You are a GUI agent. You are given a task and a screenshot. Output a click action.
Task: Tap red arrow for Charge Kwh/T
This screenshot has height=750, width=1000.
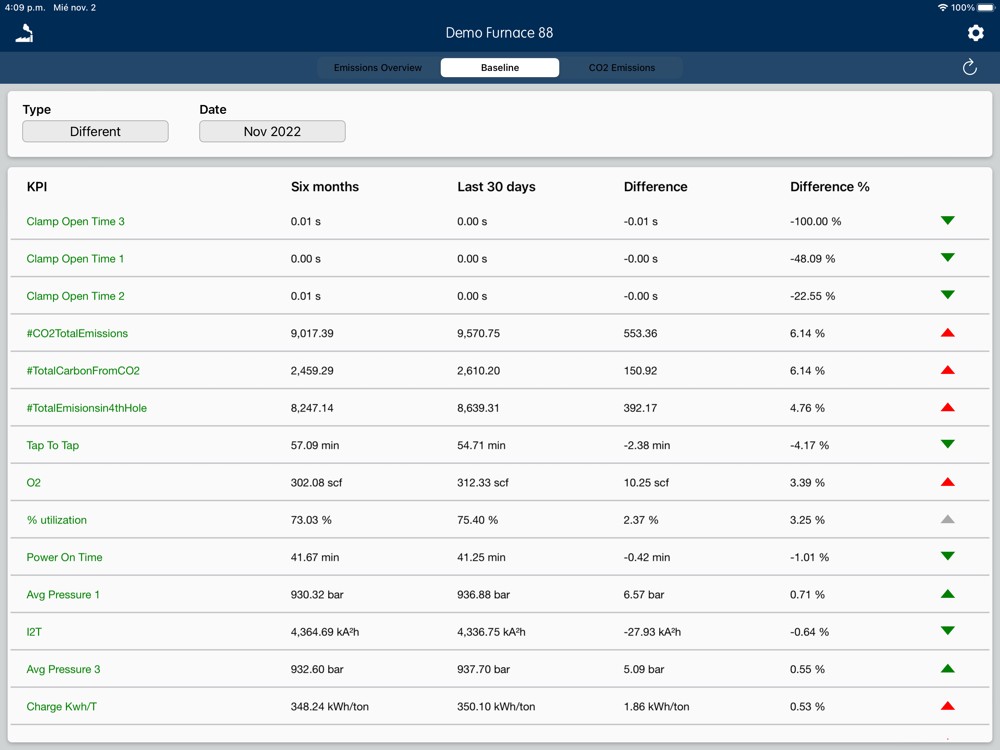pos(948,706)
